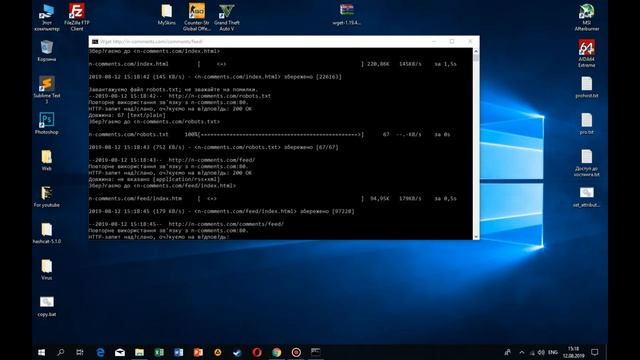The height and width of the screenshot is (360, 640).
Task: Select the Virus folder on desktop
Action: [47, 269]
